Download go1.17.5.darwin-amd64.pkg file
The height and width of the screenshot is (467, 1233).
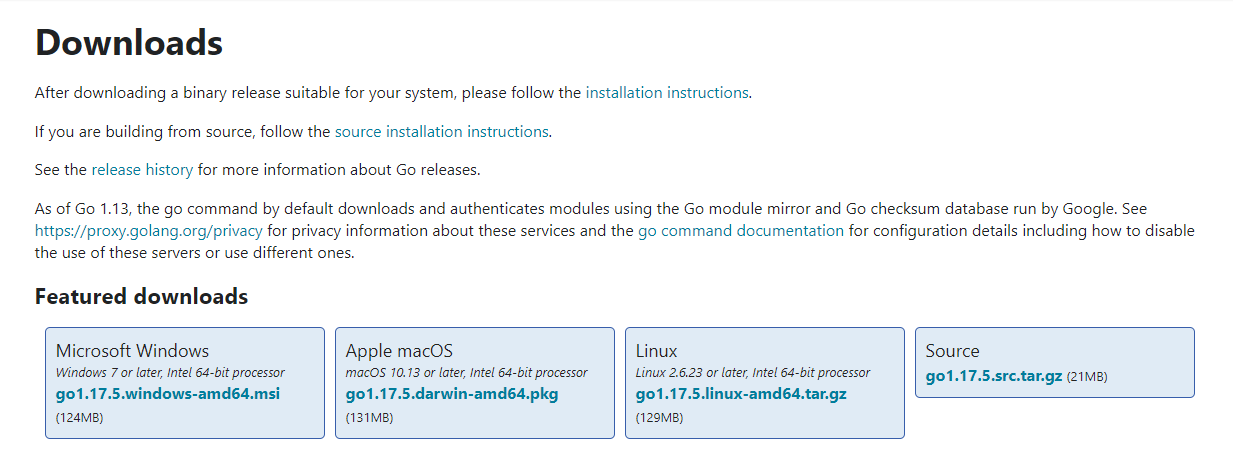452,394
